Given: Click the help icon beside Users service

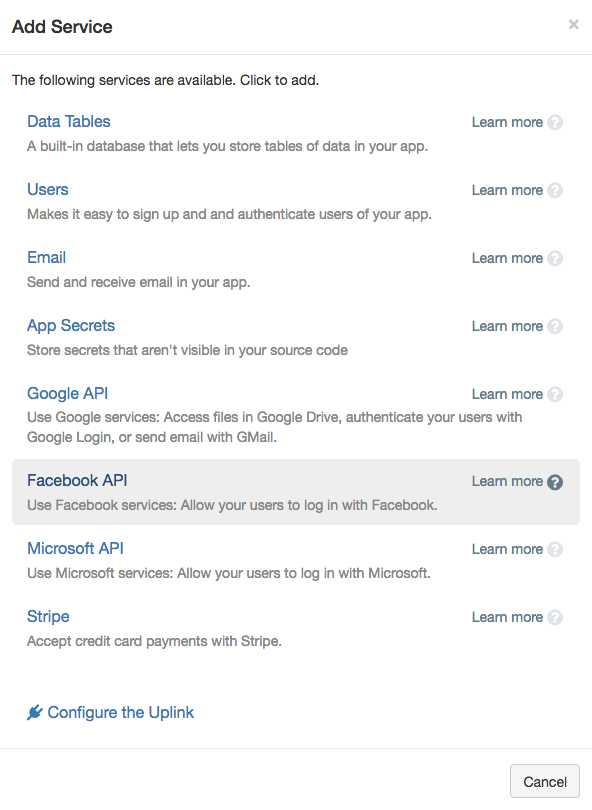Looking at the screenshot, I should [x=557, y=190].
